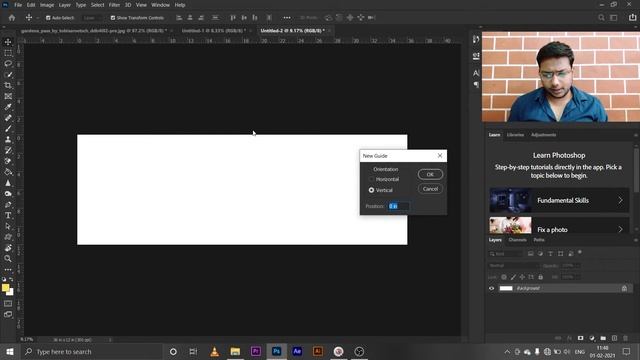Toggle Show Transform Controls checkbox

pyautogui.click(x=113, y=18)
